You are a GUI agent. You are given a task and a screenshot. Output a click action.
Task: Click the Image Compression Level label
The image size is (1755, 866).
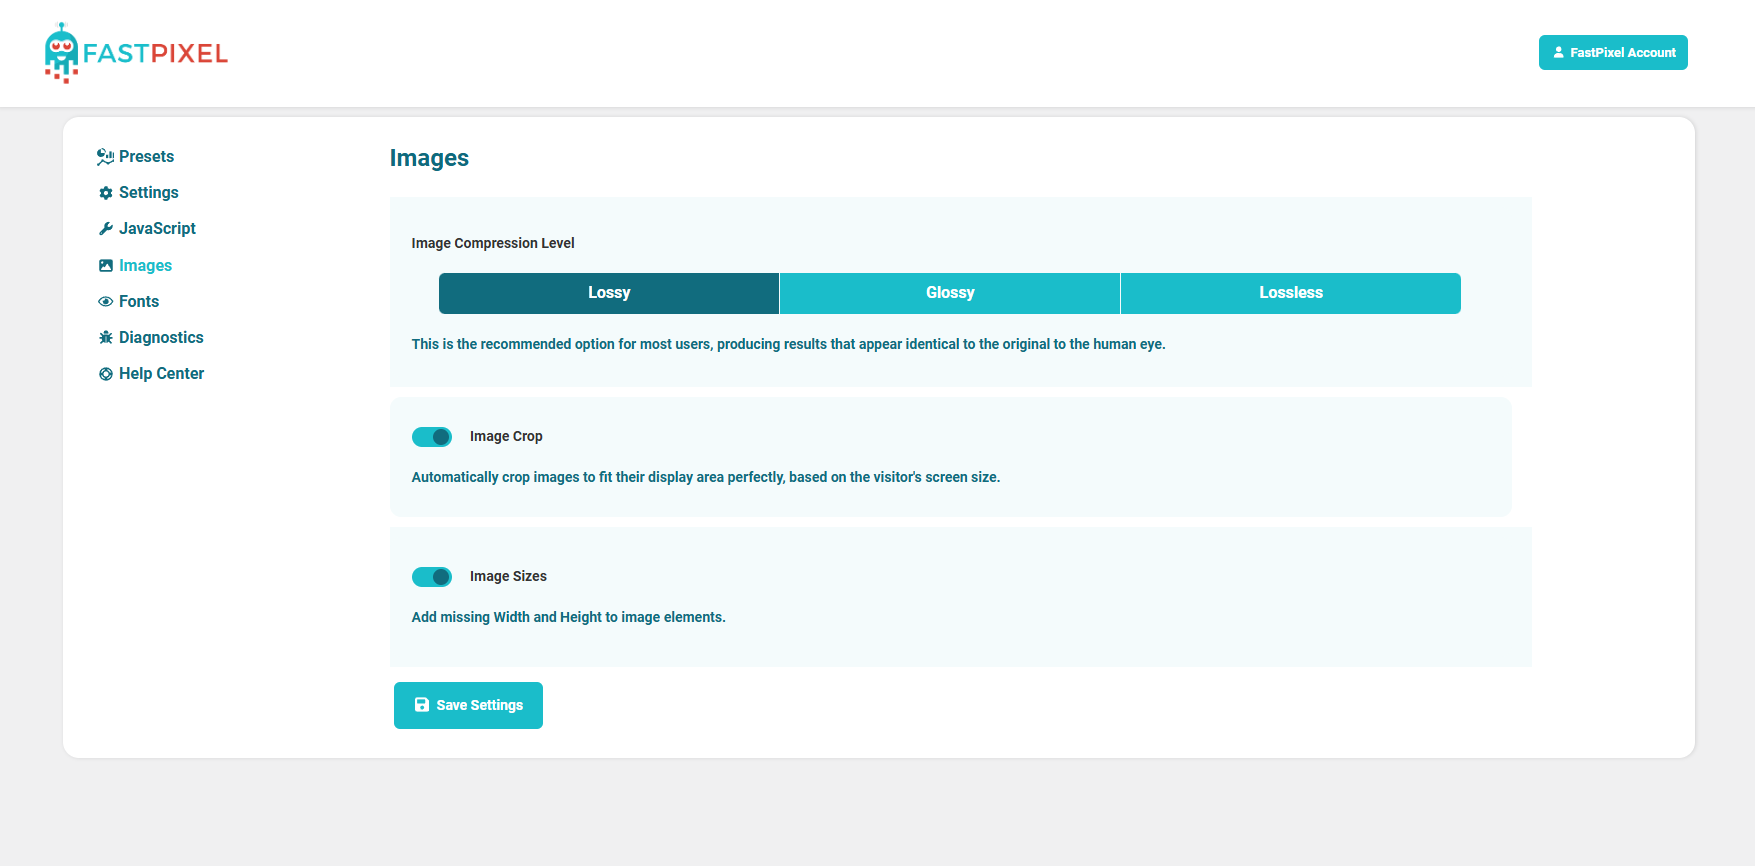click(x=493, y=243)
